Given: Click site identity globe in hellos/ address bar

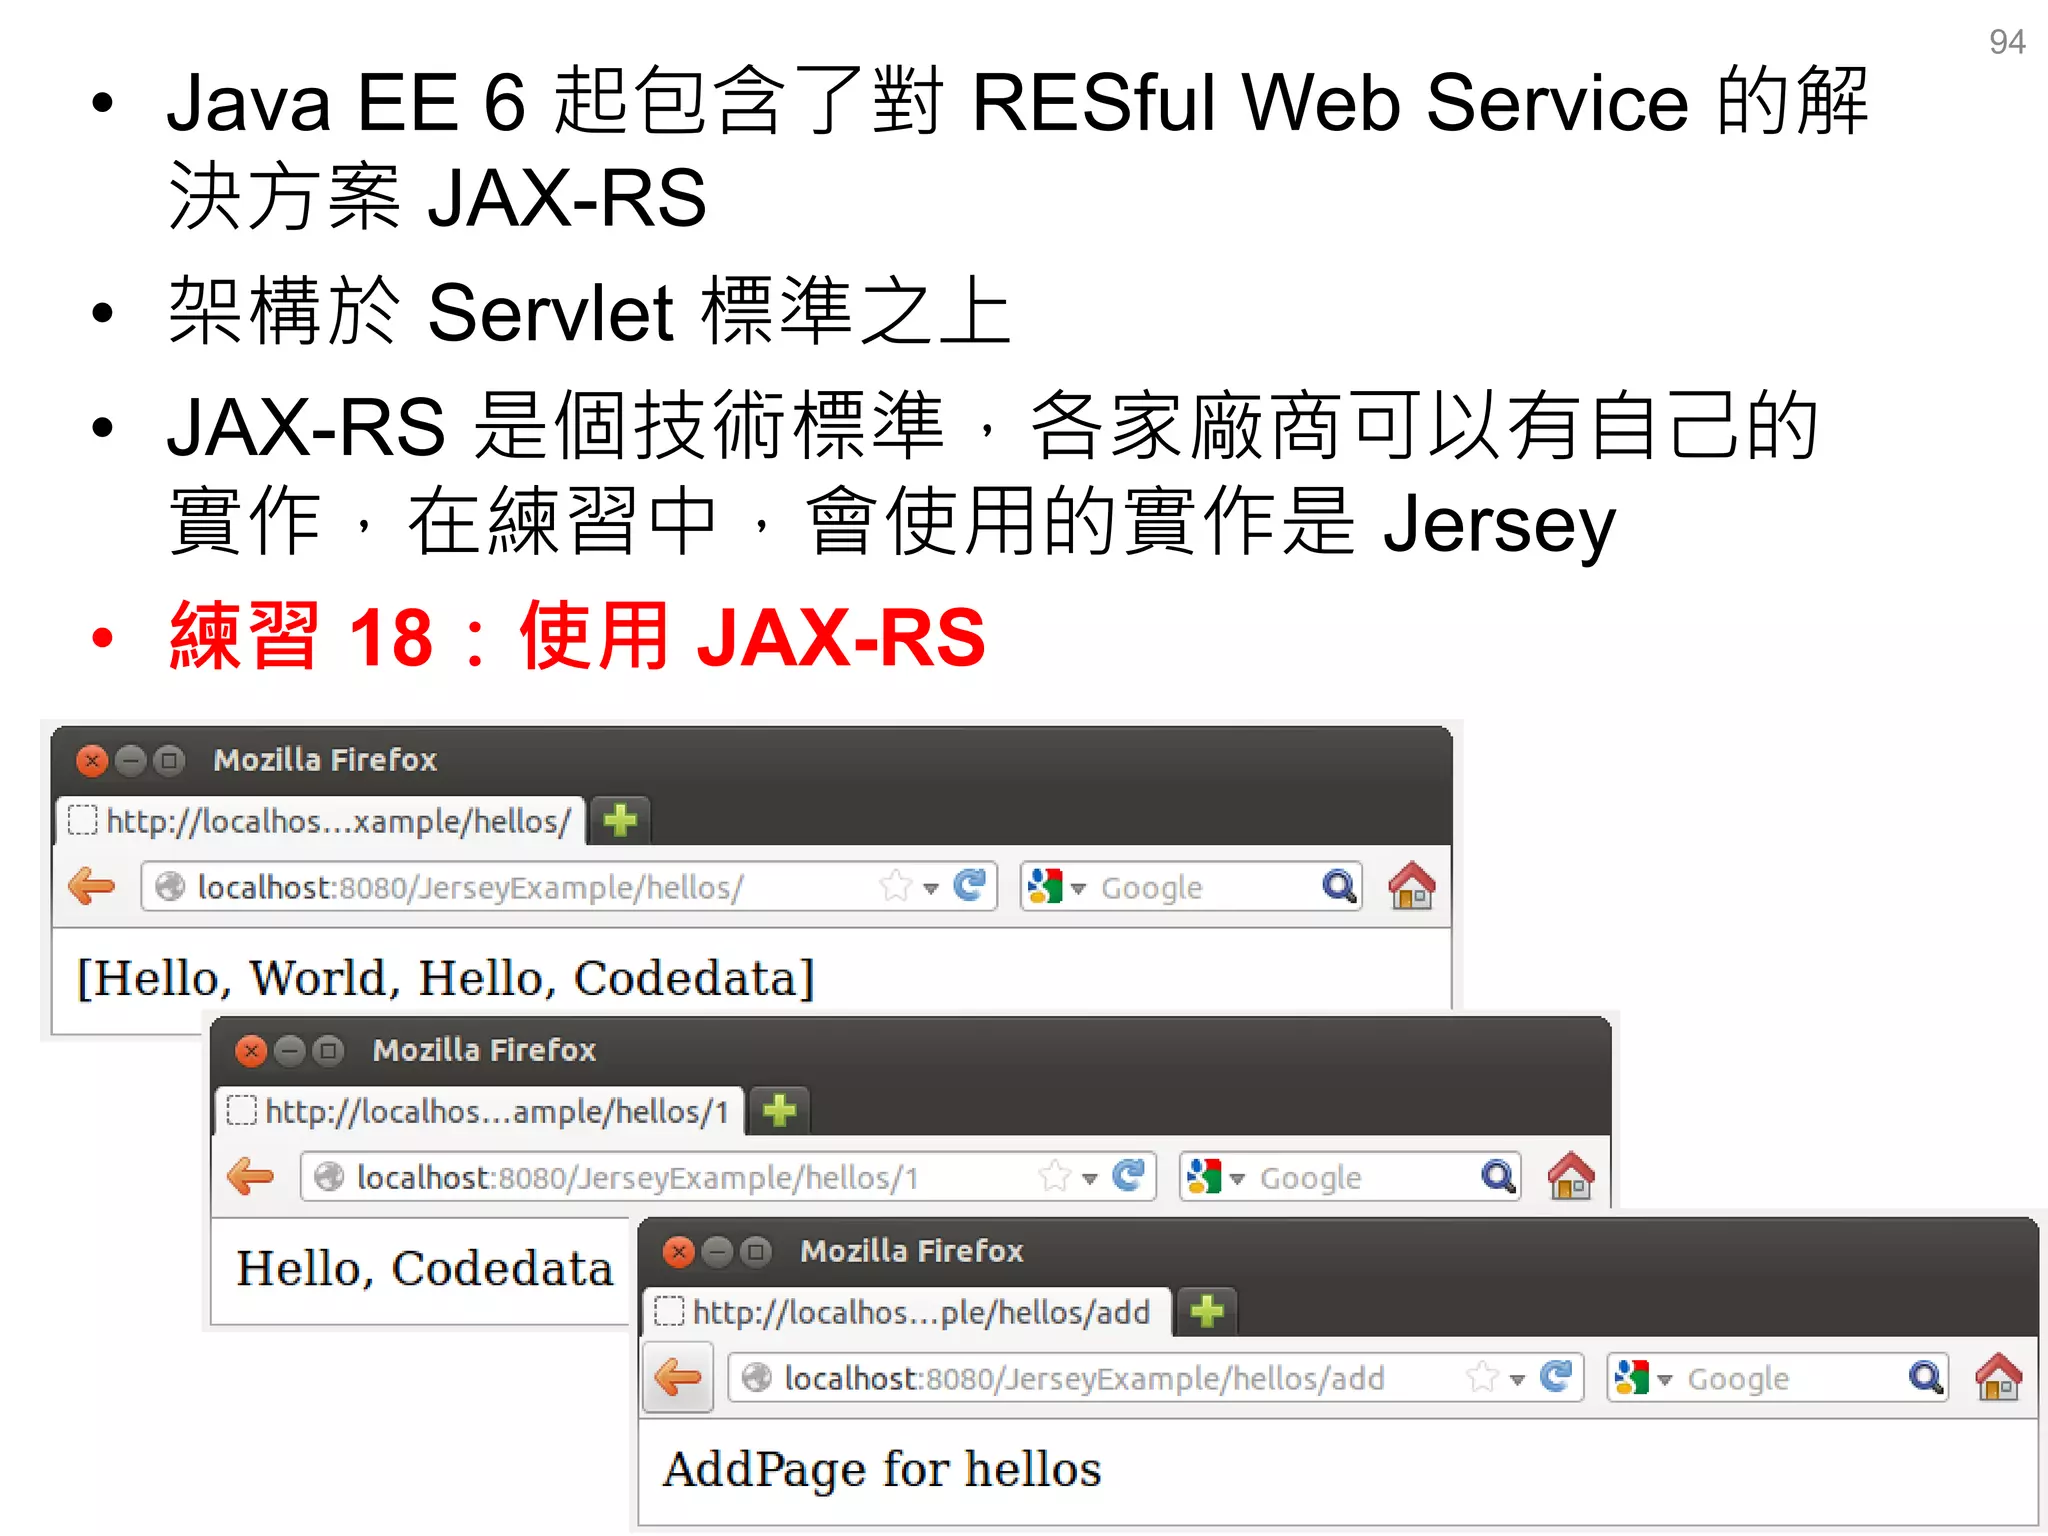Looking at the screenshot, I should click(170, 886).
